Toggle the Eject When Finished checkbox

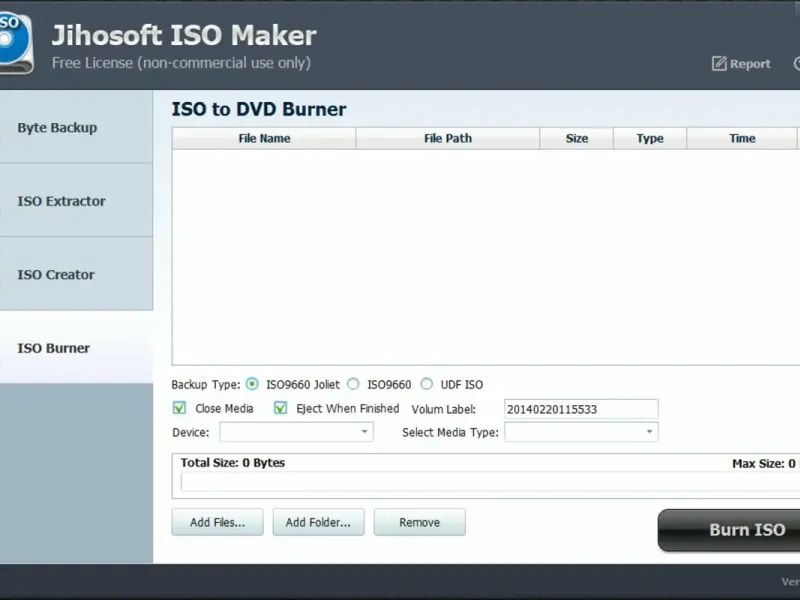pyautogui.click(x=280, y=408)
